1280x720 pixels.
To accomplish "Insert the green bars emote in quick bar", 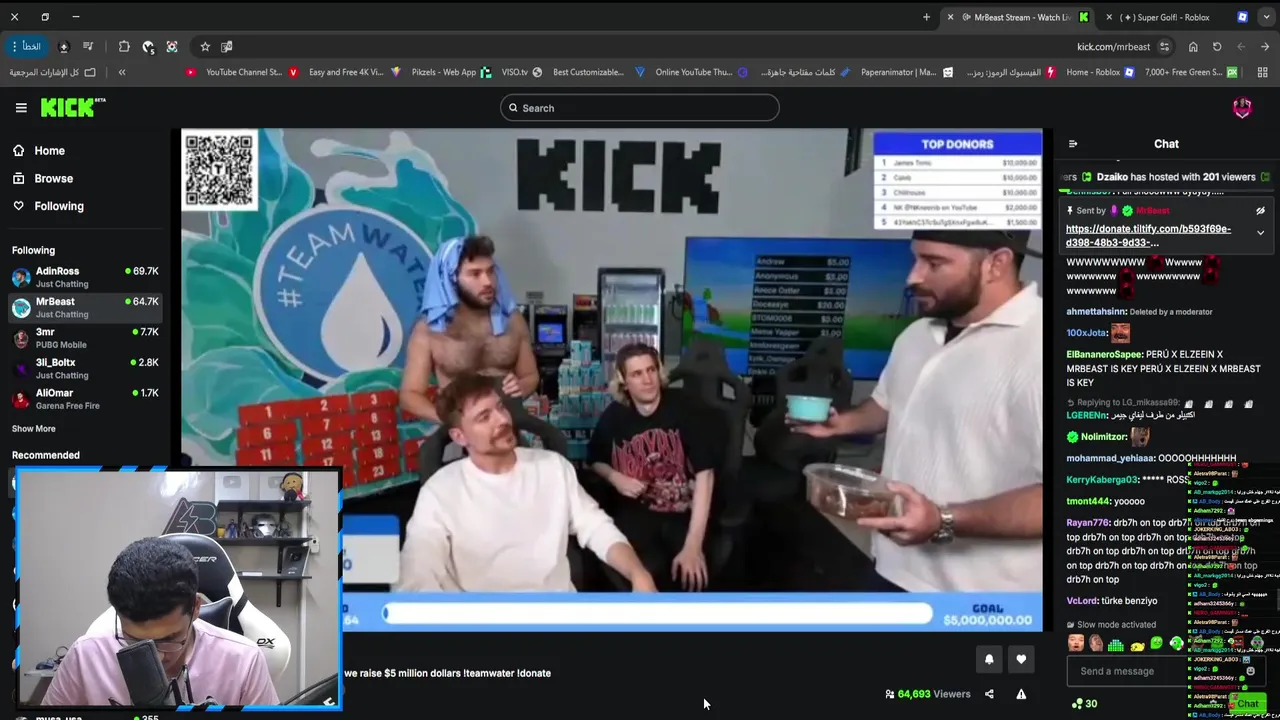I will pos(1116,645).
